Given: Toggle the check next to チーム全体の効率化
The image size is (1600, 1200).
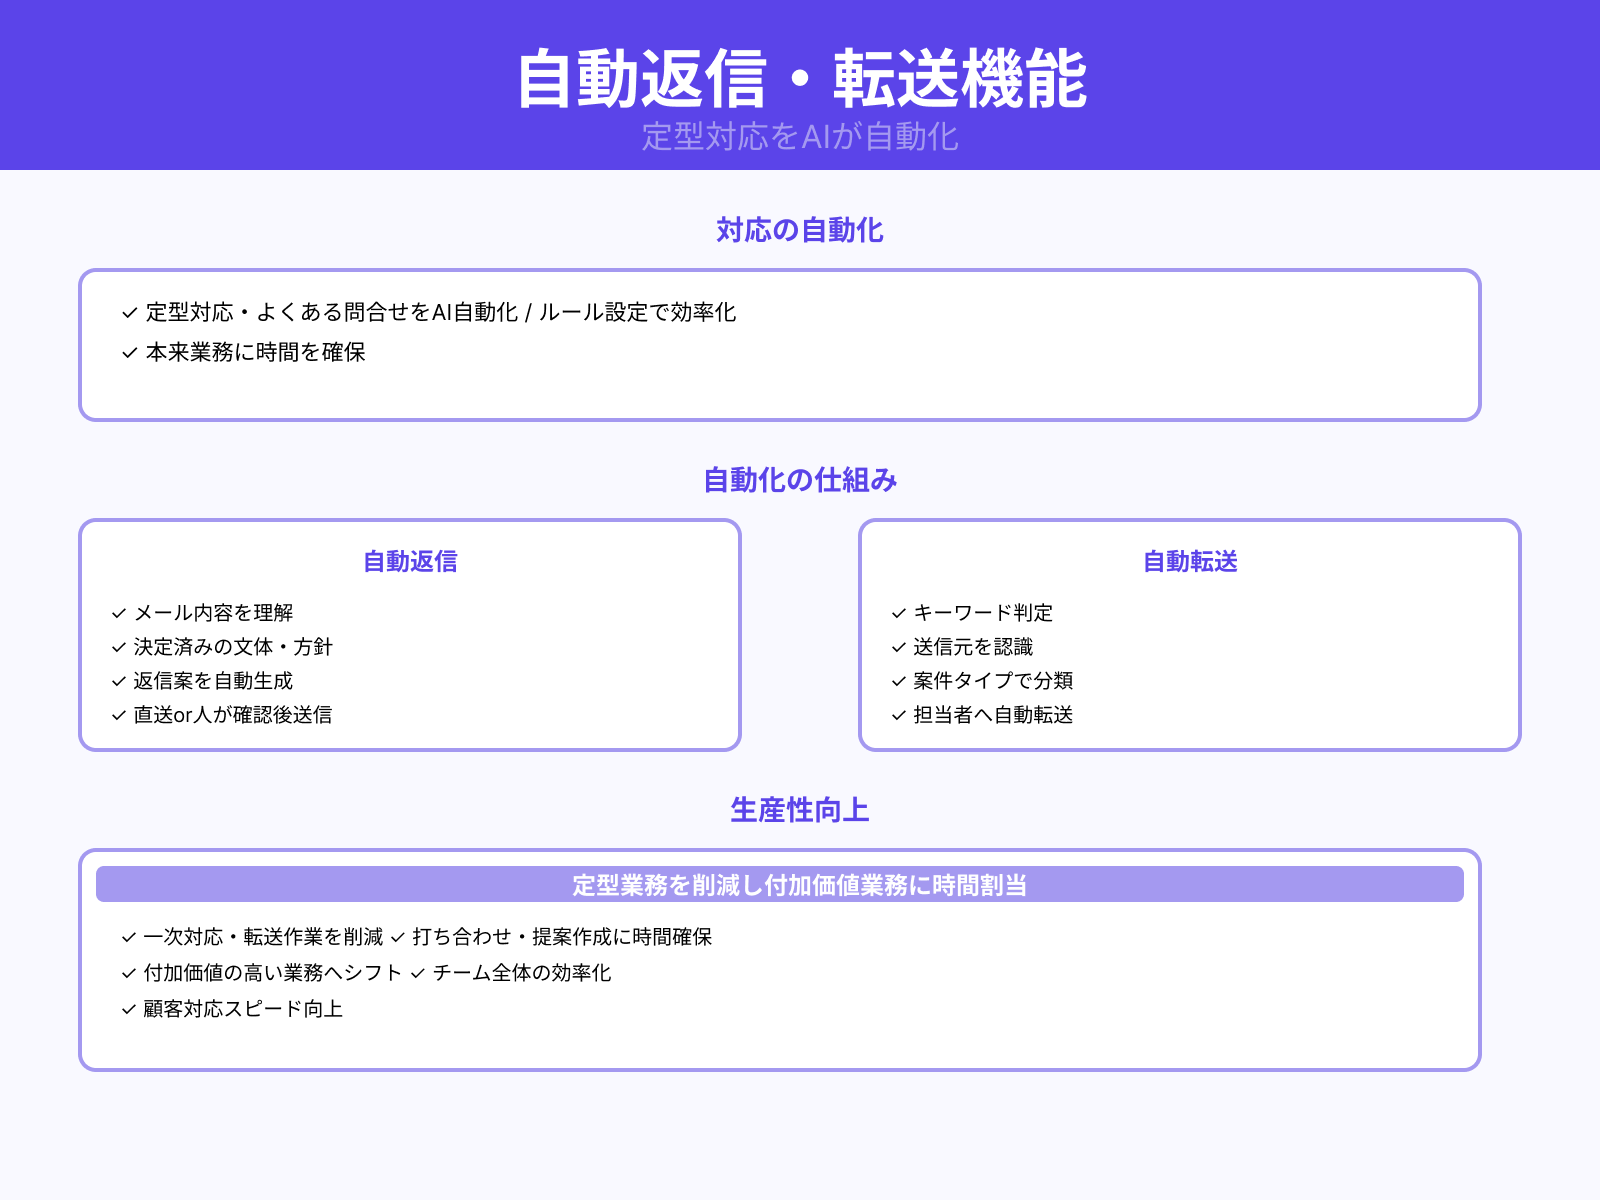Looking at the screenshot, I should [x=416, y=974].
